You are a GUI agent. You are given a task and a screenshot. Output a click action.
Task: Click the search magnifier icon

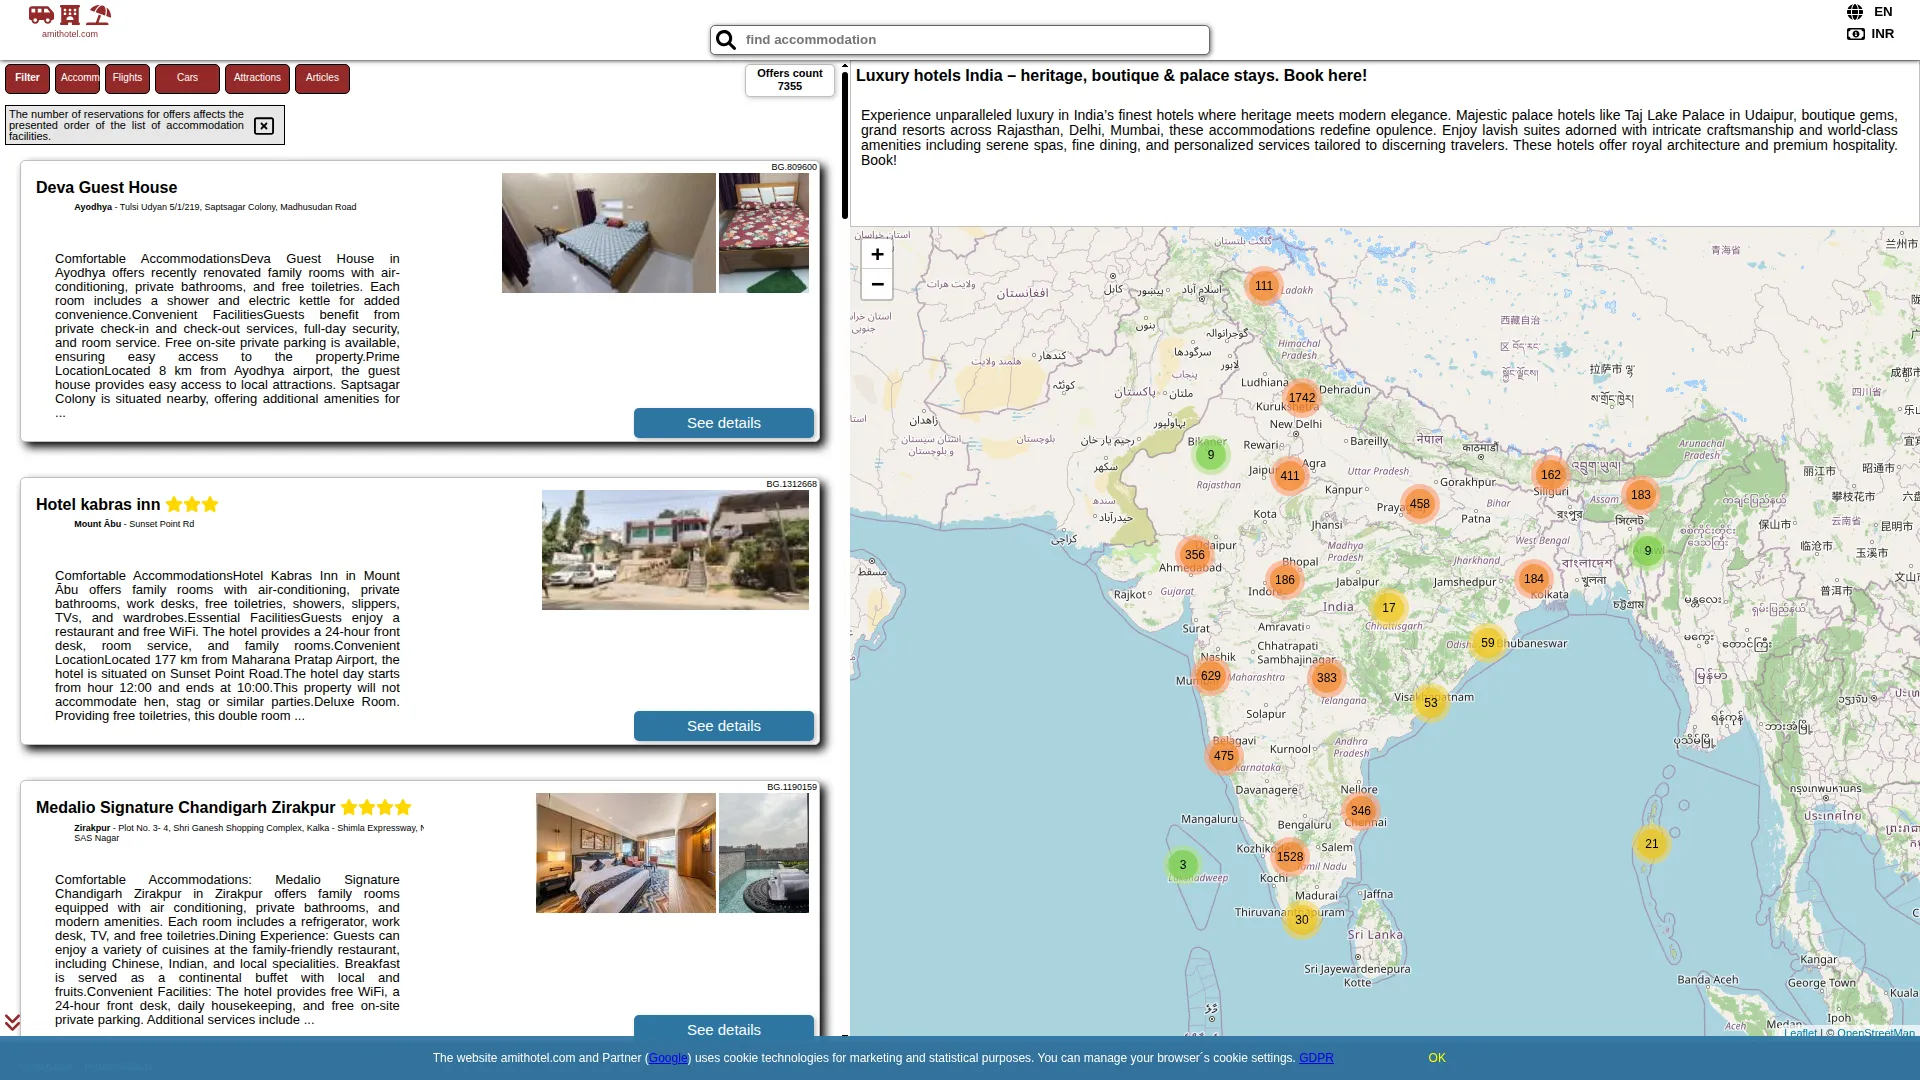[x=726, y=40]
